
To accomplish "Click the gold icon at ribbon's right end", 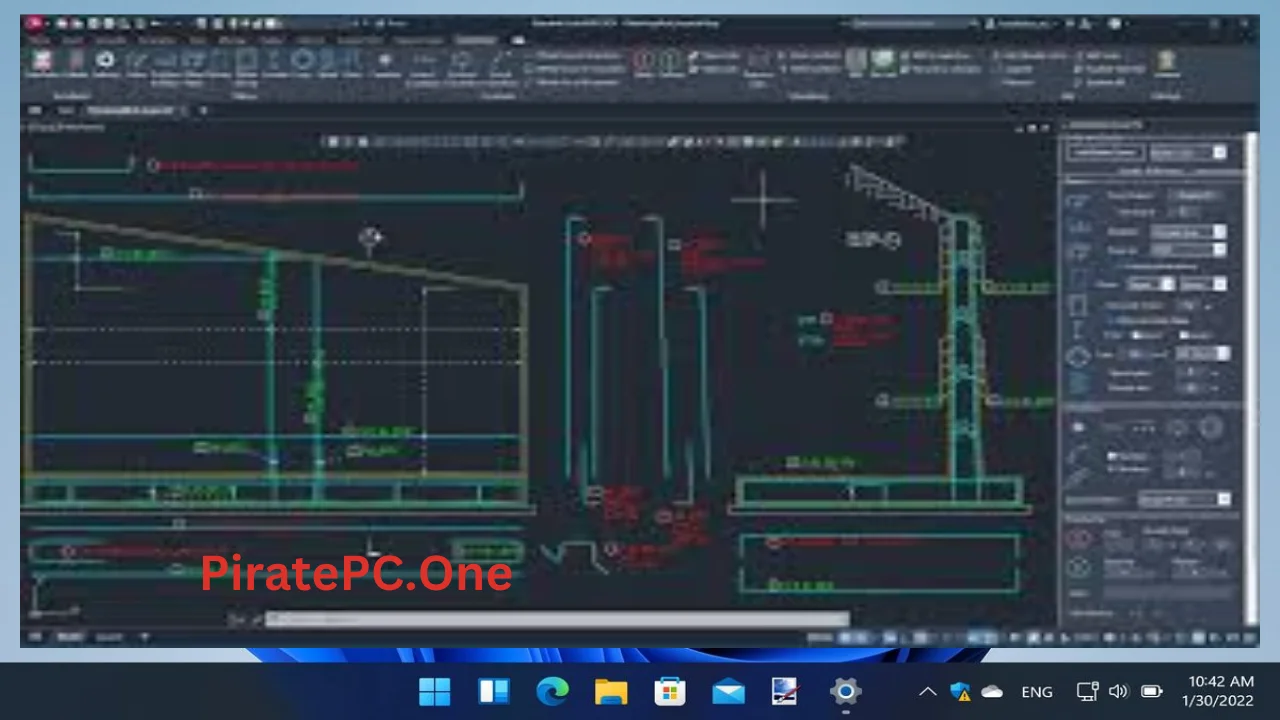I will pyautogui.click(x=1165, y=60).
